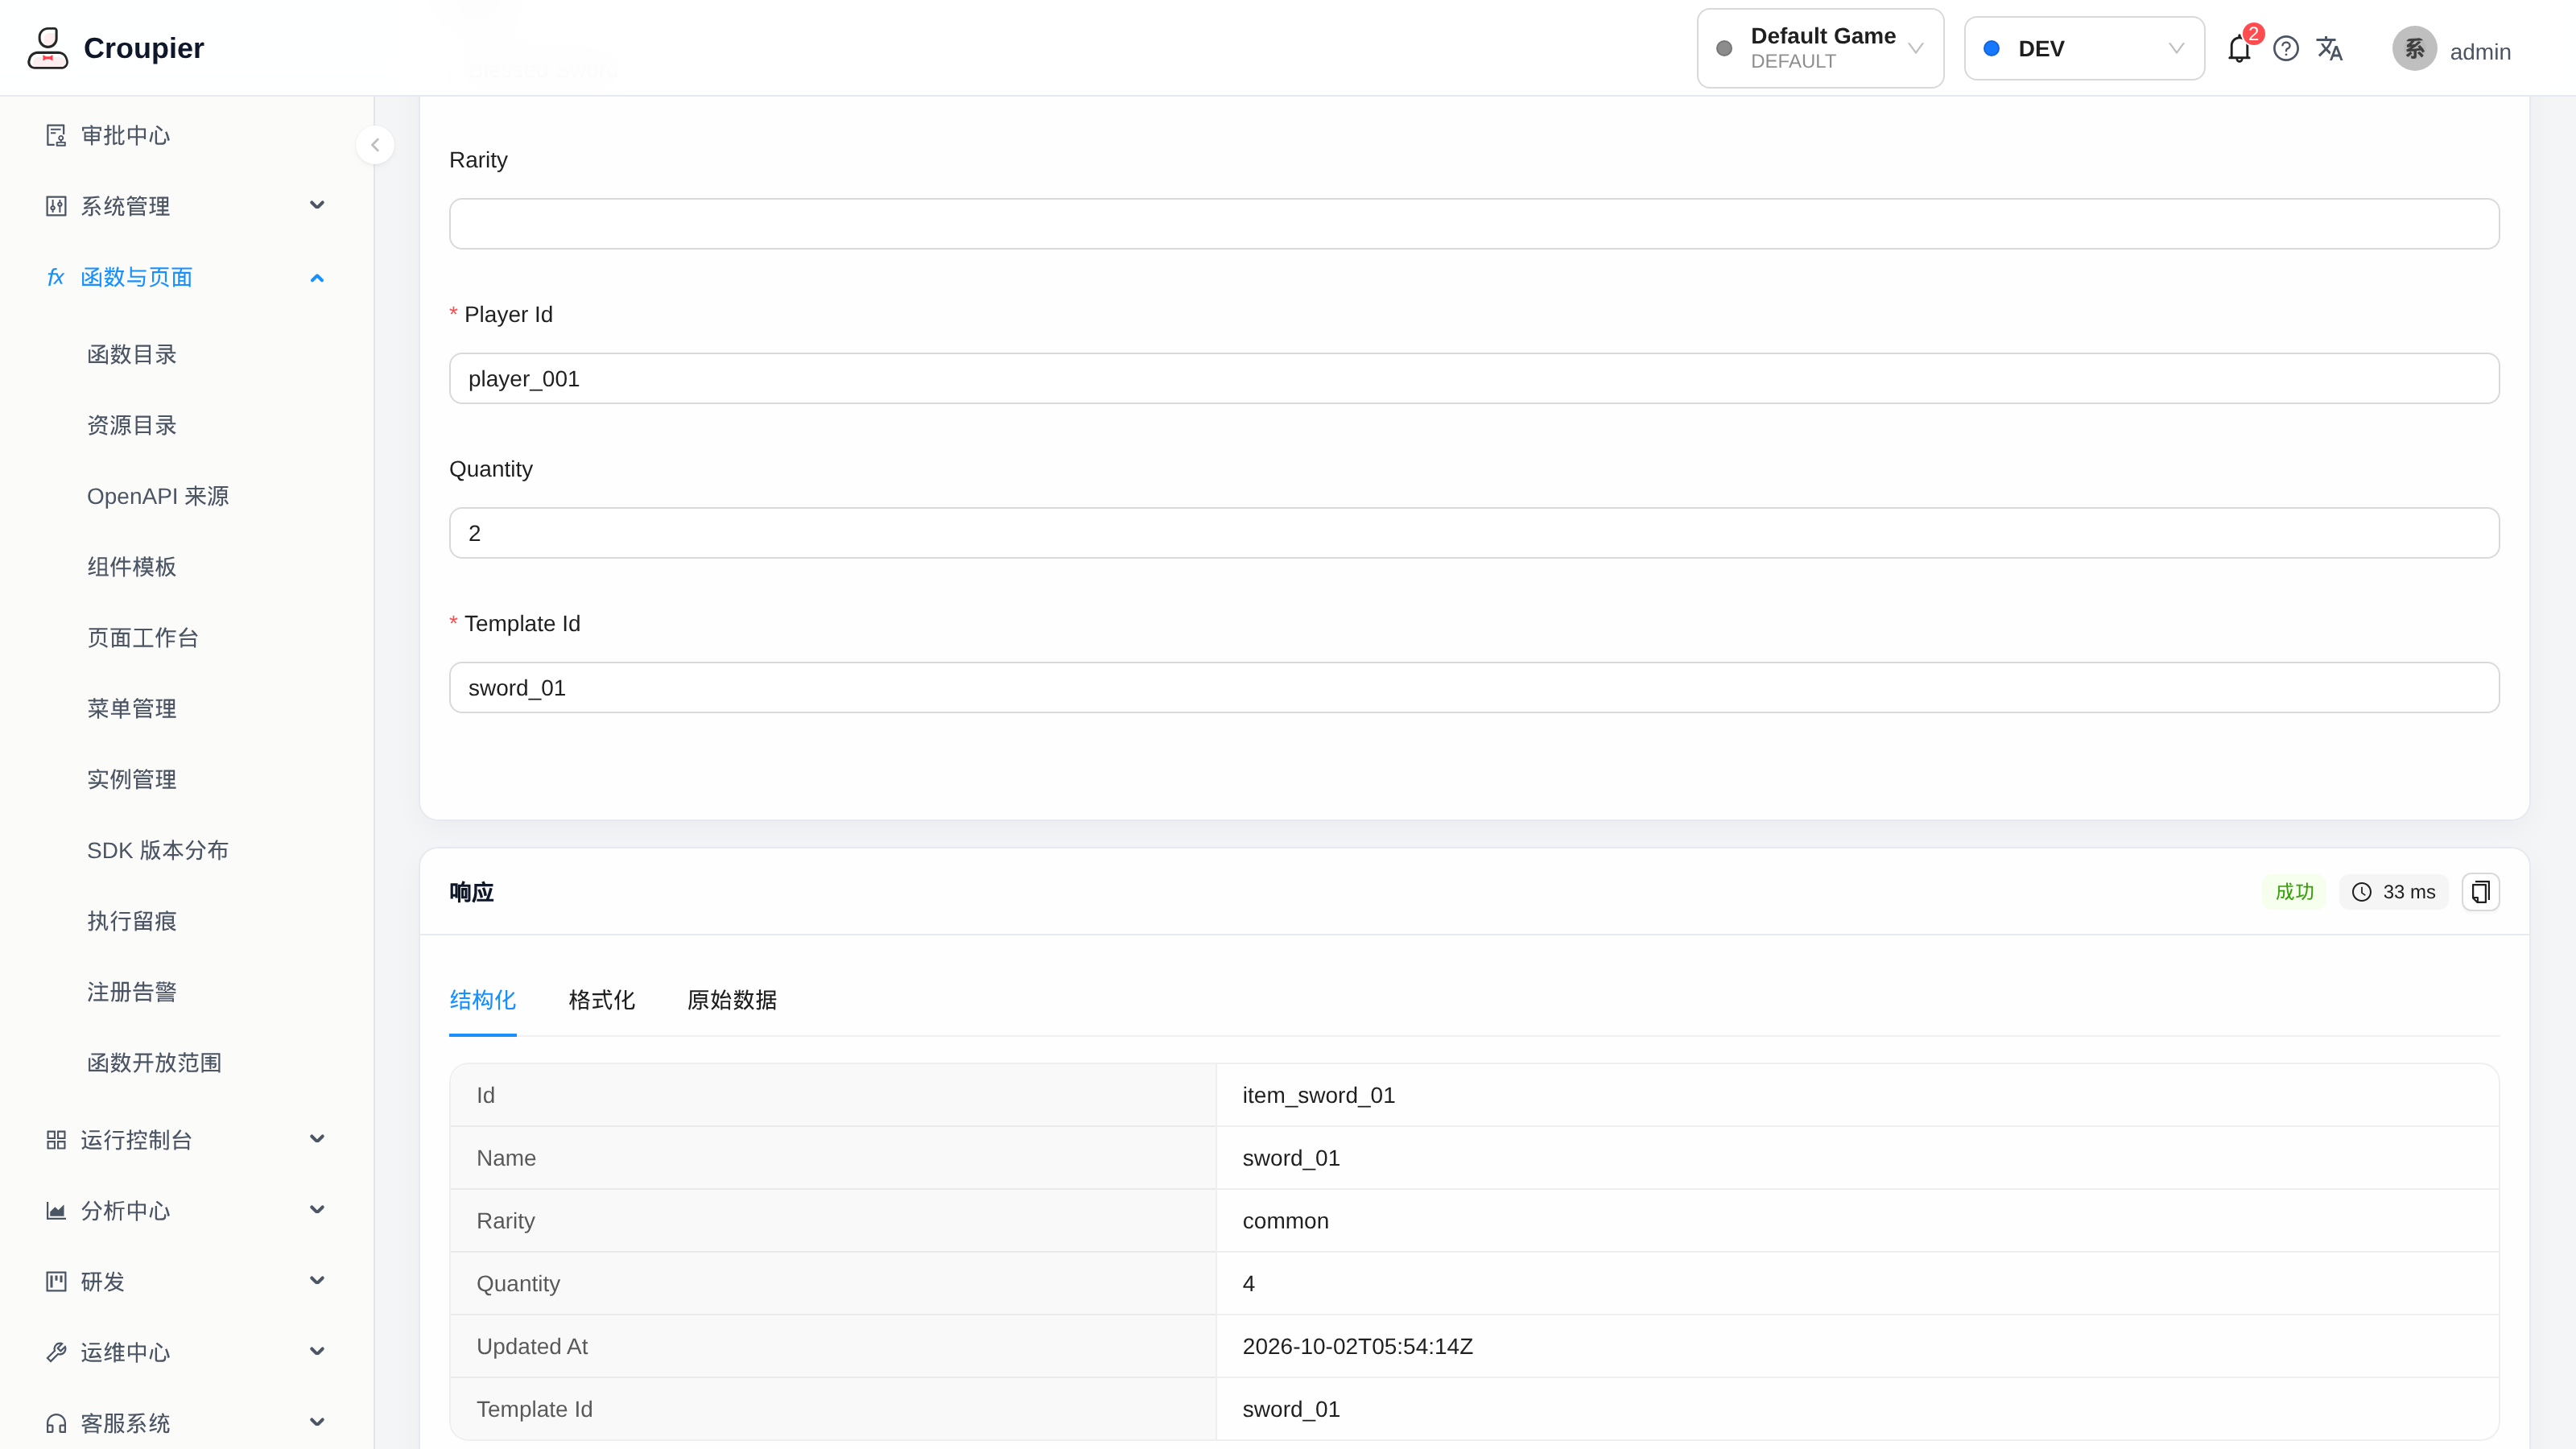
Task: Open 实例管理 menu item
Action: coord(132,780)
